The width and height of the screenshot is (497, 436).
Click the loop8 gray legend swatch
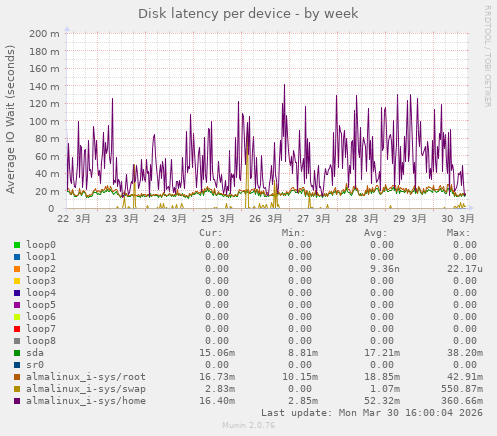[17, 341]
